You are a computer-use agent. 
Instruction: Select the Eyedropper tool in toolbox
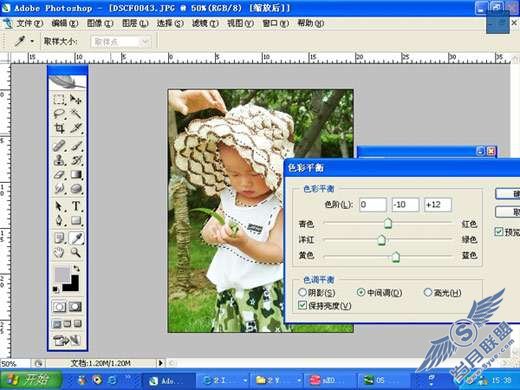[76, 238]
